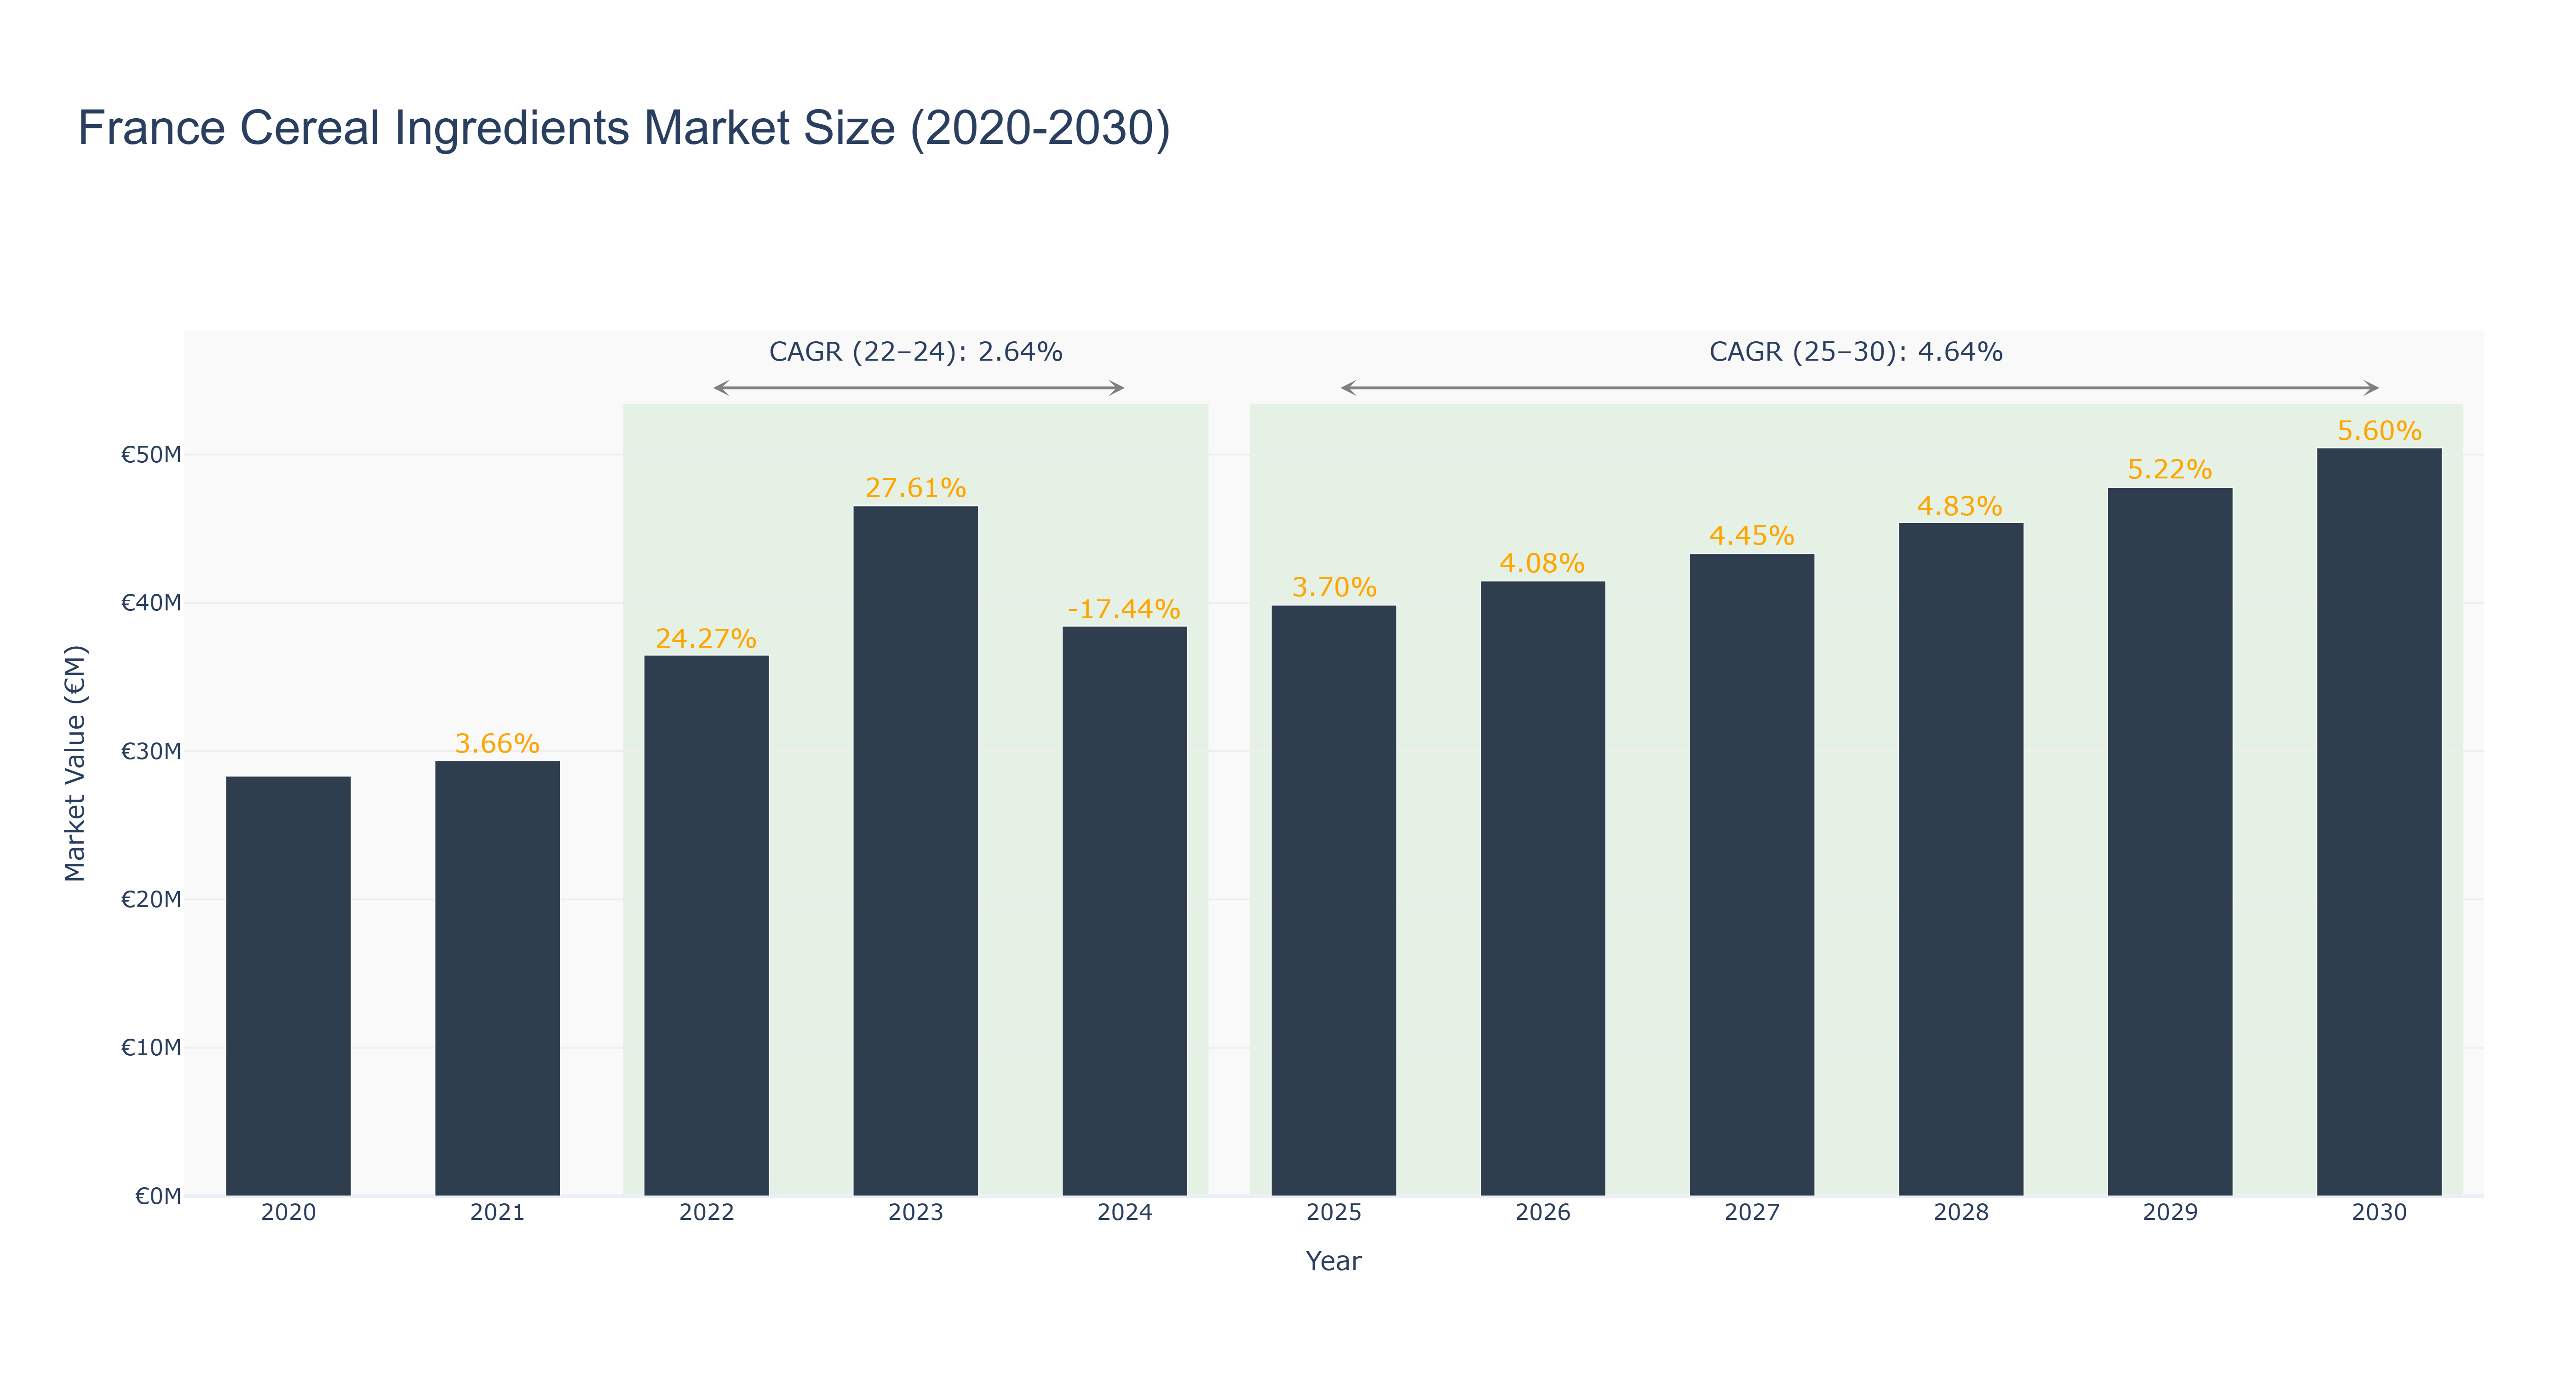Click the 3.66% growth label

pos(497,744)
